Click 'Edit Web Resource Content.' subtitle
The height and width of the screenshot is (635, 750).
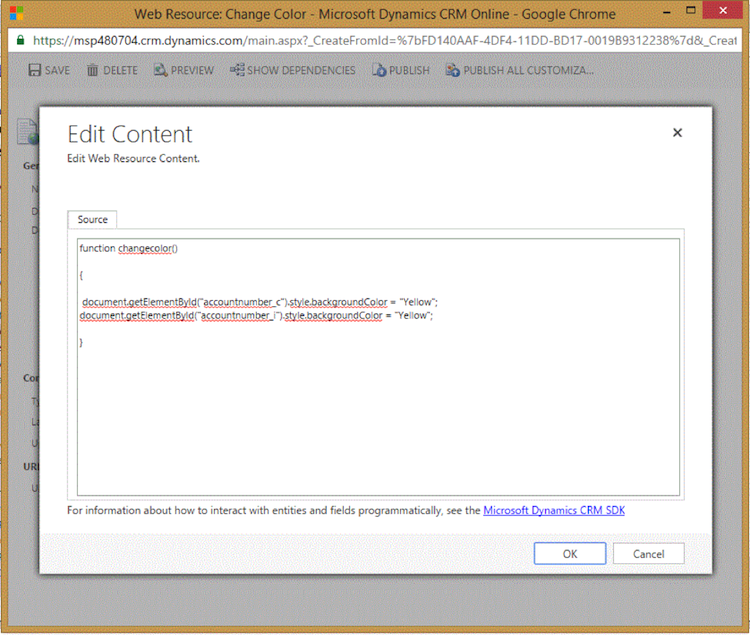tap(133, 158)
